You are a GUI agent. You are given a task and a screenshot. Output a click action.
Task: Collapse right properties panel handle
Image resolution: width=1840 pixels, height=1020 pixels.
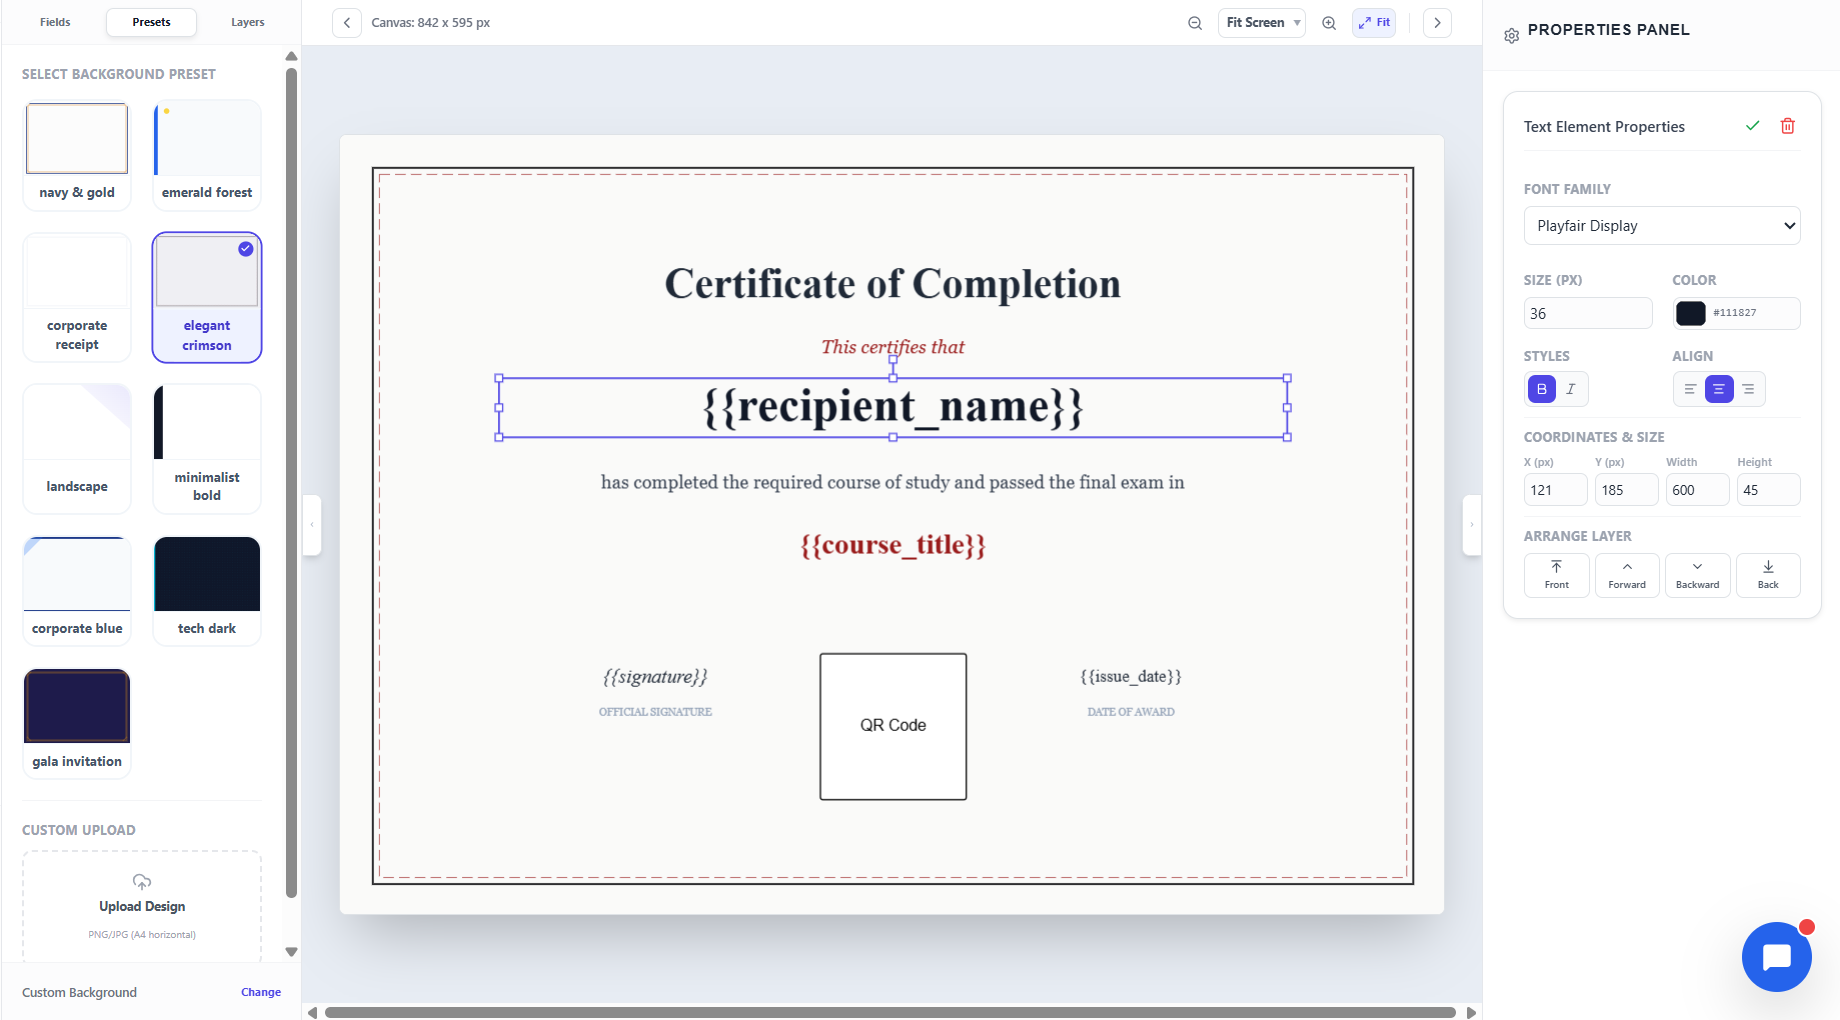pos(1471,524)
